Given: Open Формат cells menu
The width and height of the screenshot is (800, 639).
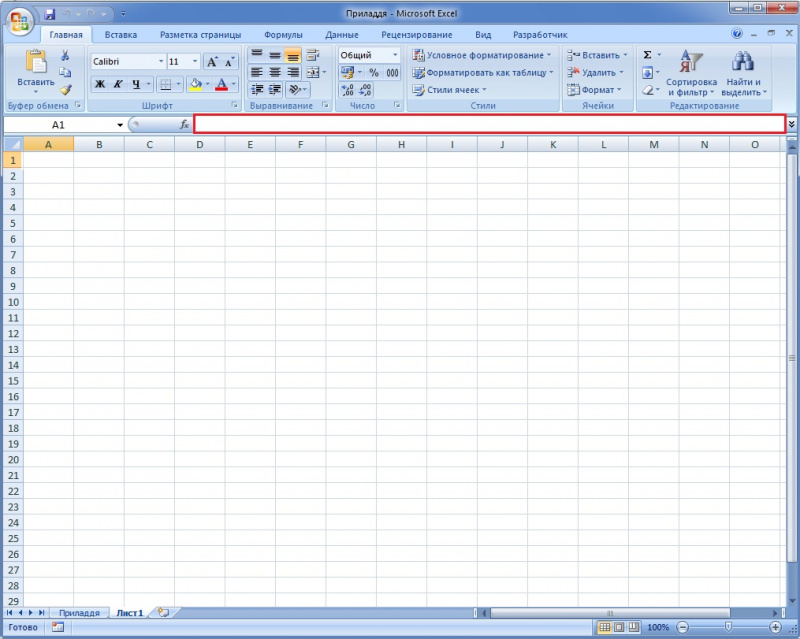Looking at the screenshot, I should coord(594,90).
